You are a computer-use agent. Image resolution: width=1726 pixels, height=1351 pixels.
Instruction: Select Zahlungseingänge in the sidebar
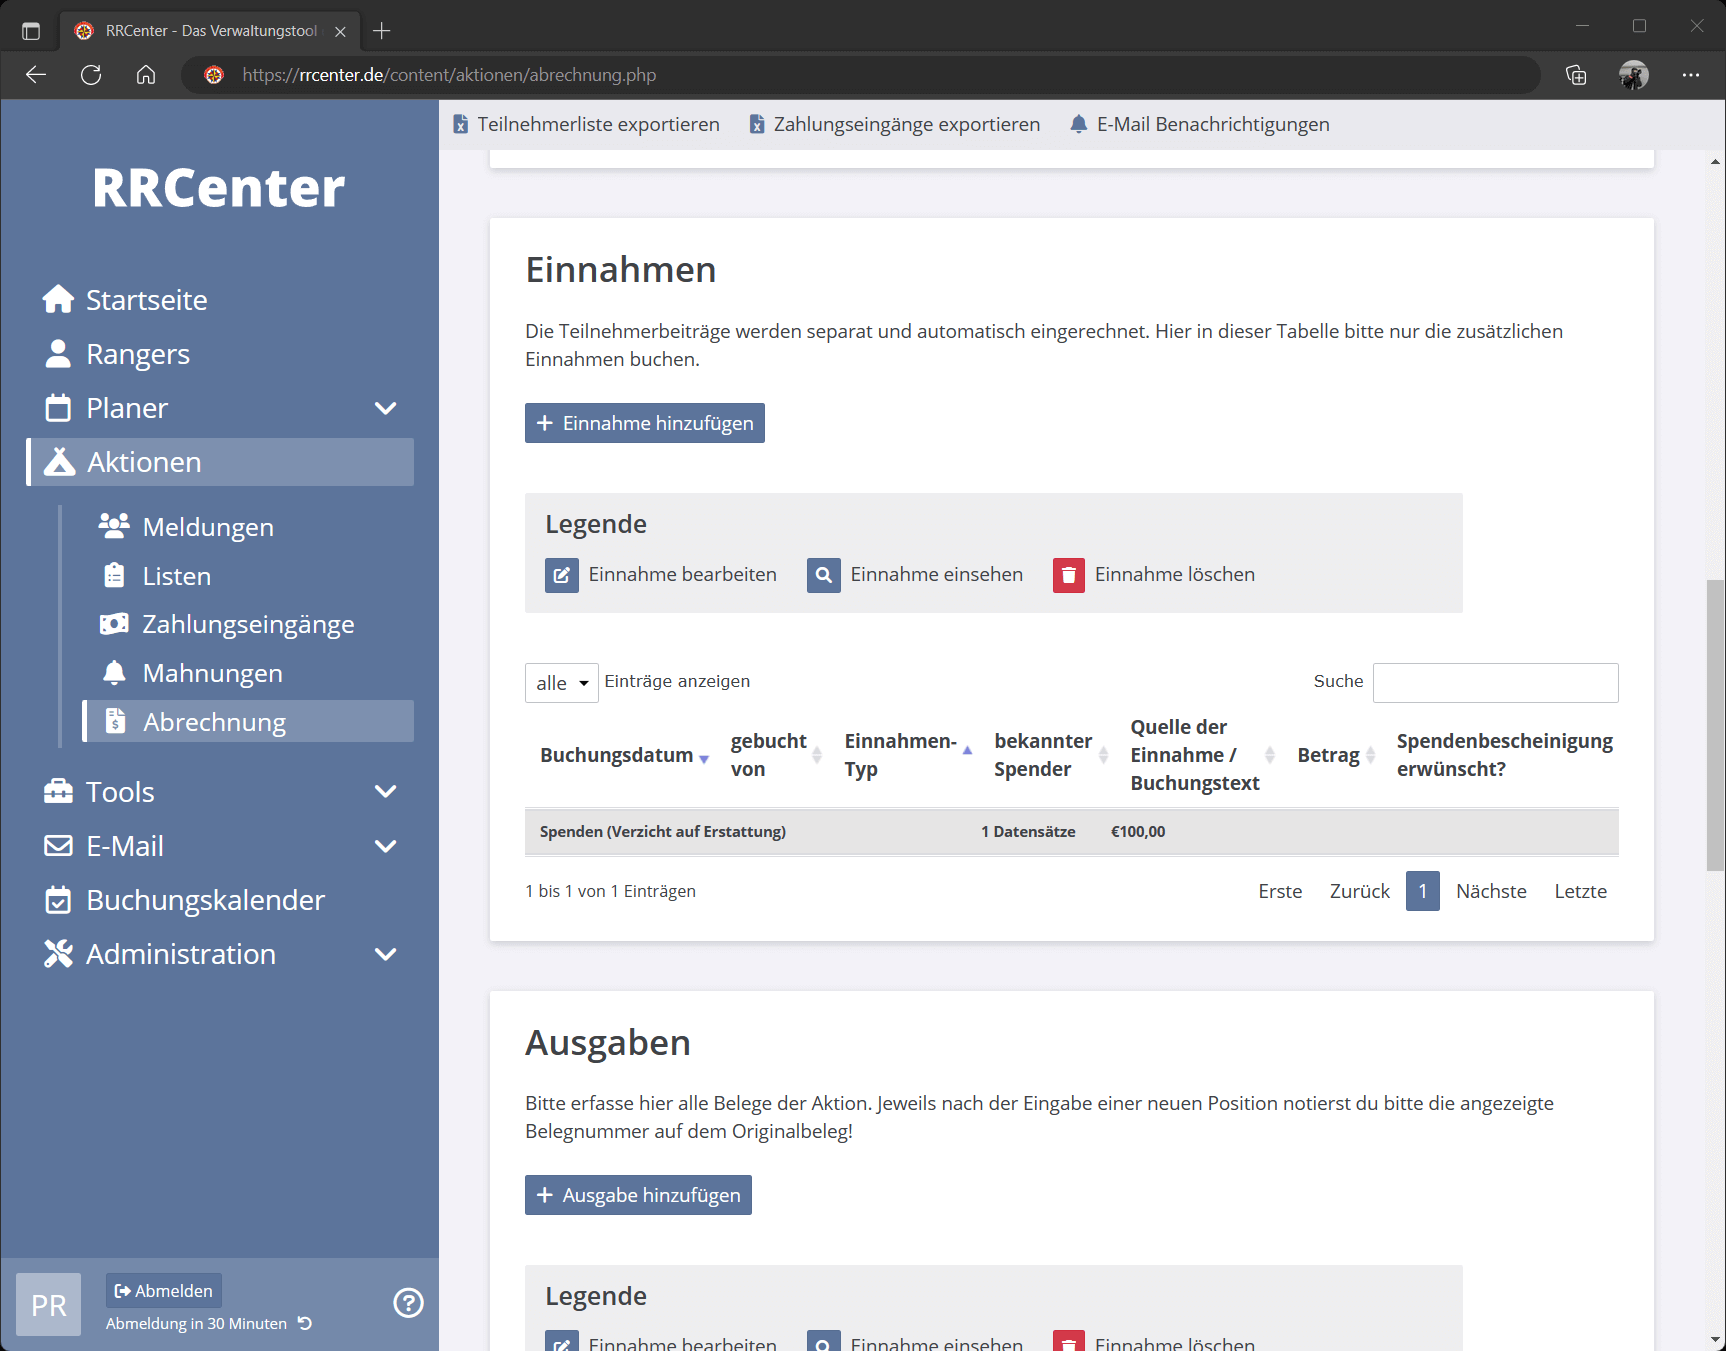point(247,623)
